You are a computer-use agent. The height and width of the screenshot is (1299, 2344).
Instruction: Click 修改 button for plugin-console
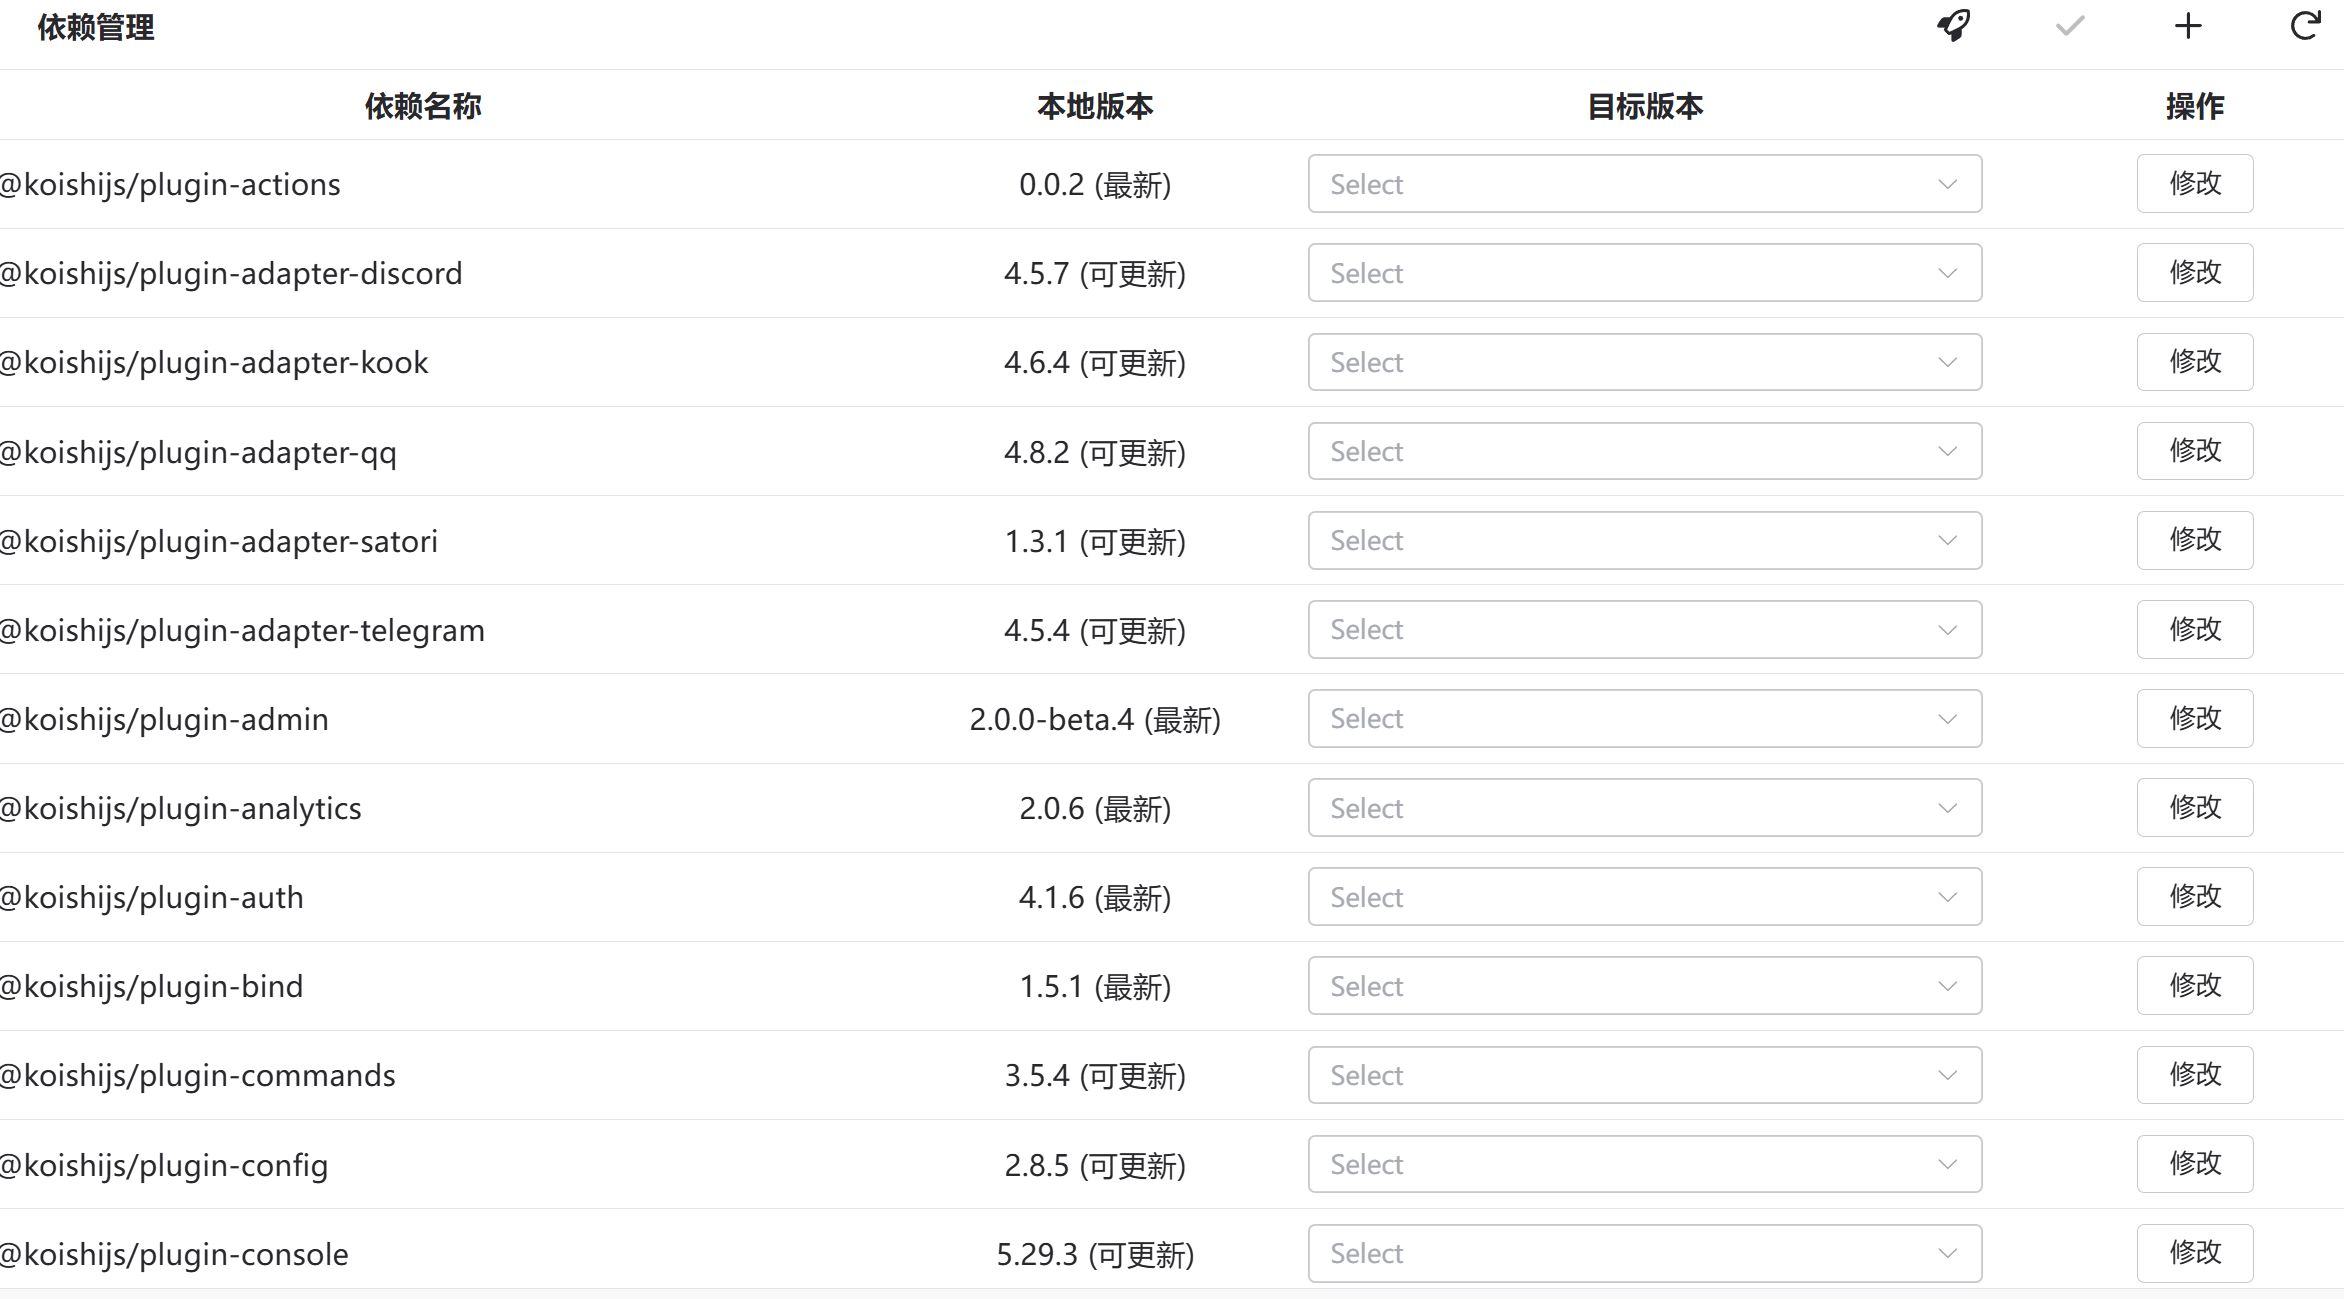2195,1254
